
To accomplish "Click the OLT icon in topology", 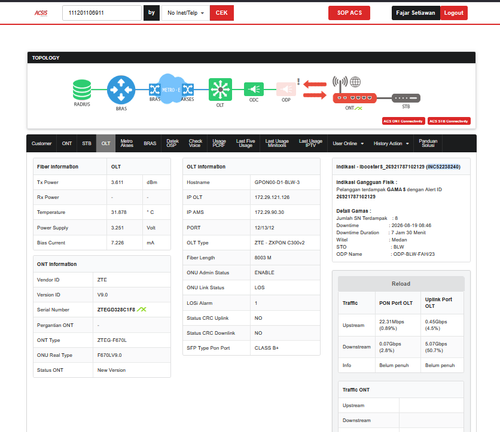I will coord(220,89).
